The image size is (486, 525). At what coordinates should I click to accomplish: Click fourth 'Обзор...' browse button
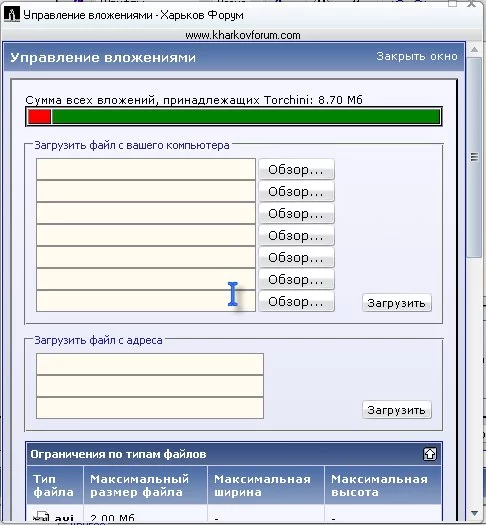click(296, 236)
